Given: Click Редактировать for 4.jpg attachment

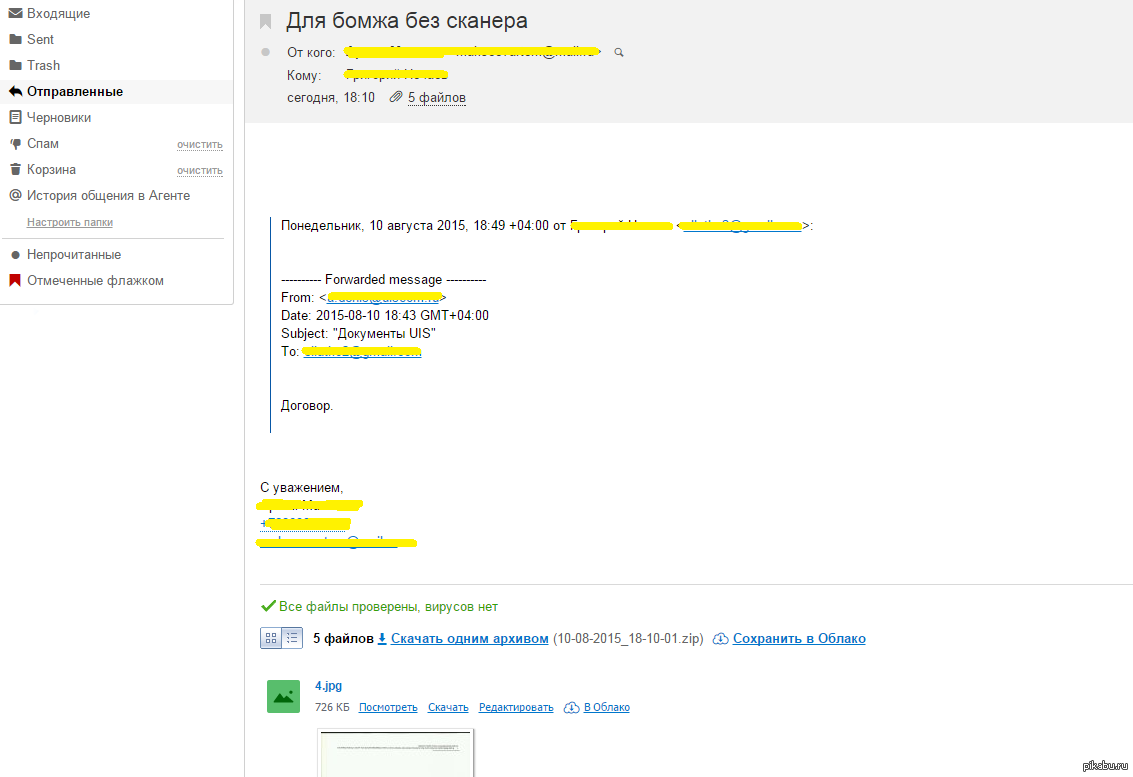Looking at the screenshot, I should 515,707.
